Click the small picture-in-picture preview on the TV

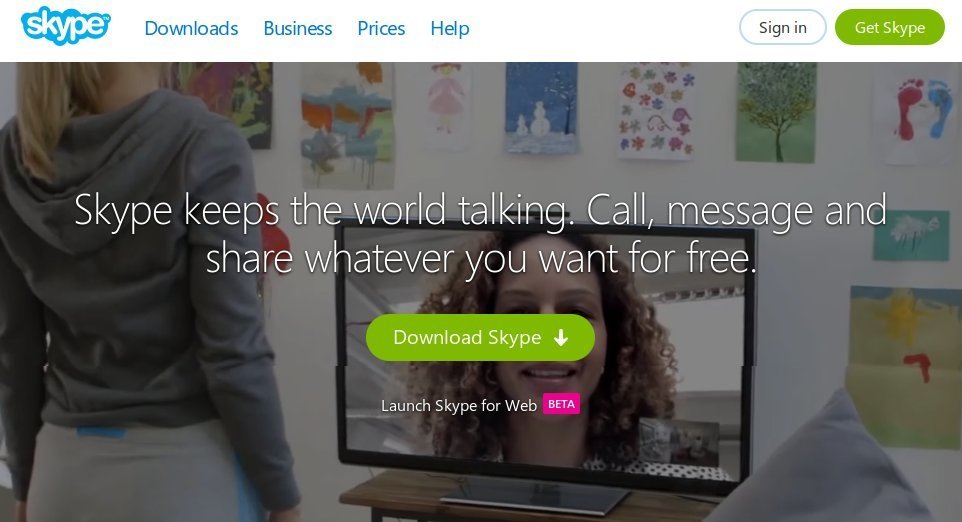tap(679, 442)
